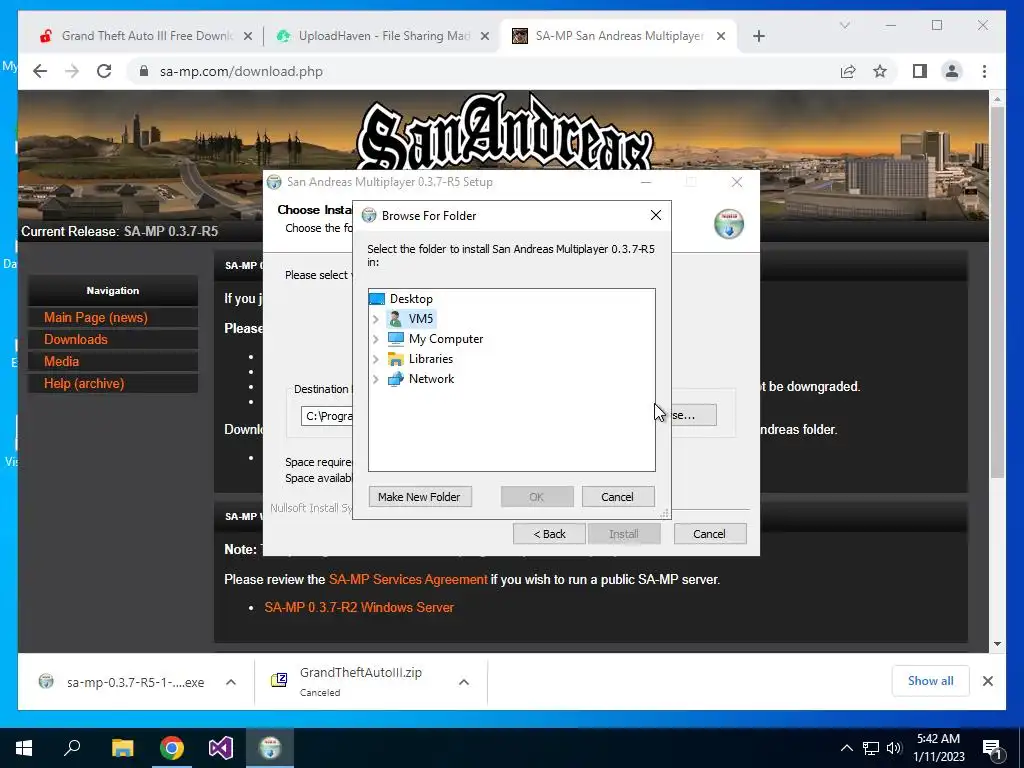Screen dimensions: 1024x768
Task: Click the address bar URL
Action: tap(241, 72)
